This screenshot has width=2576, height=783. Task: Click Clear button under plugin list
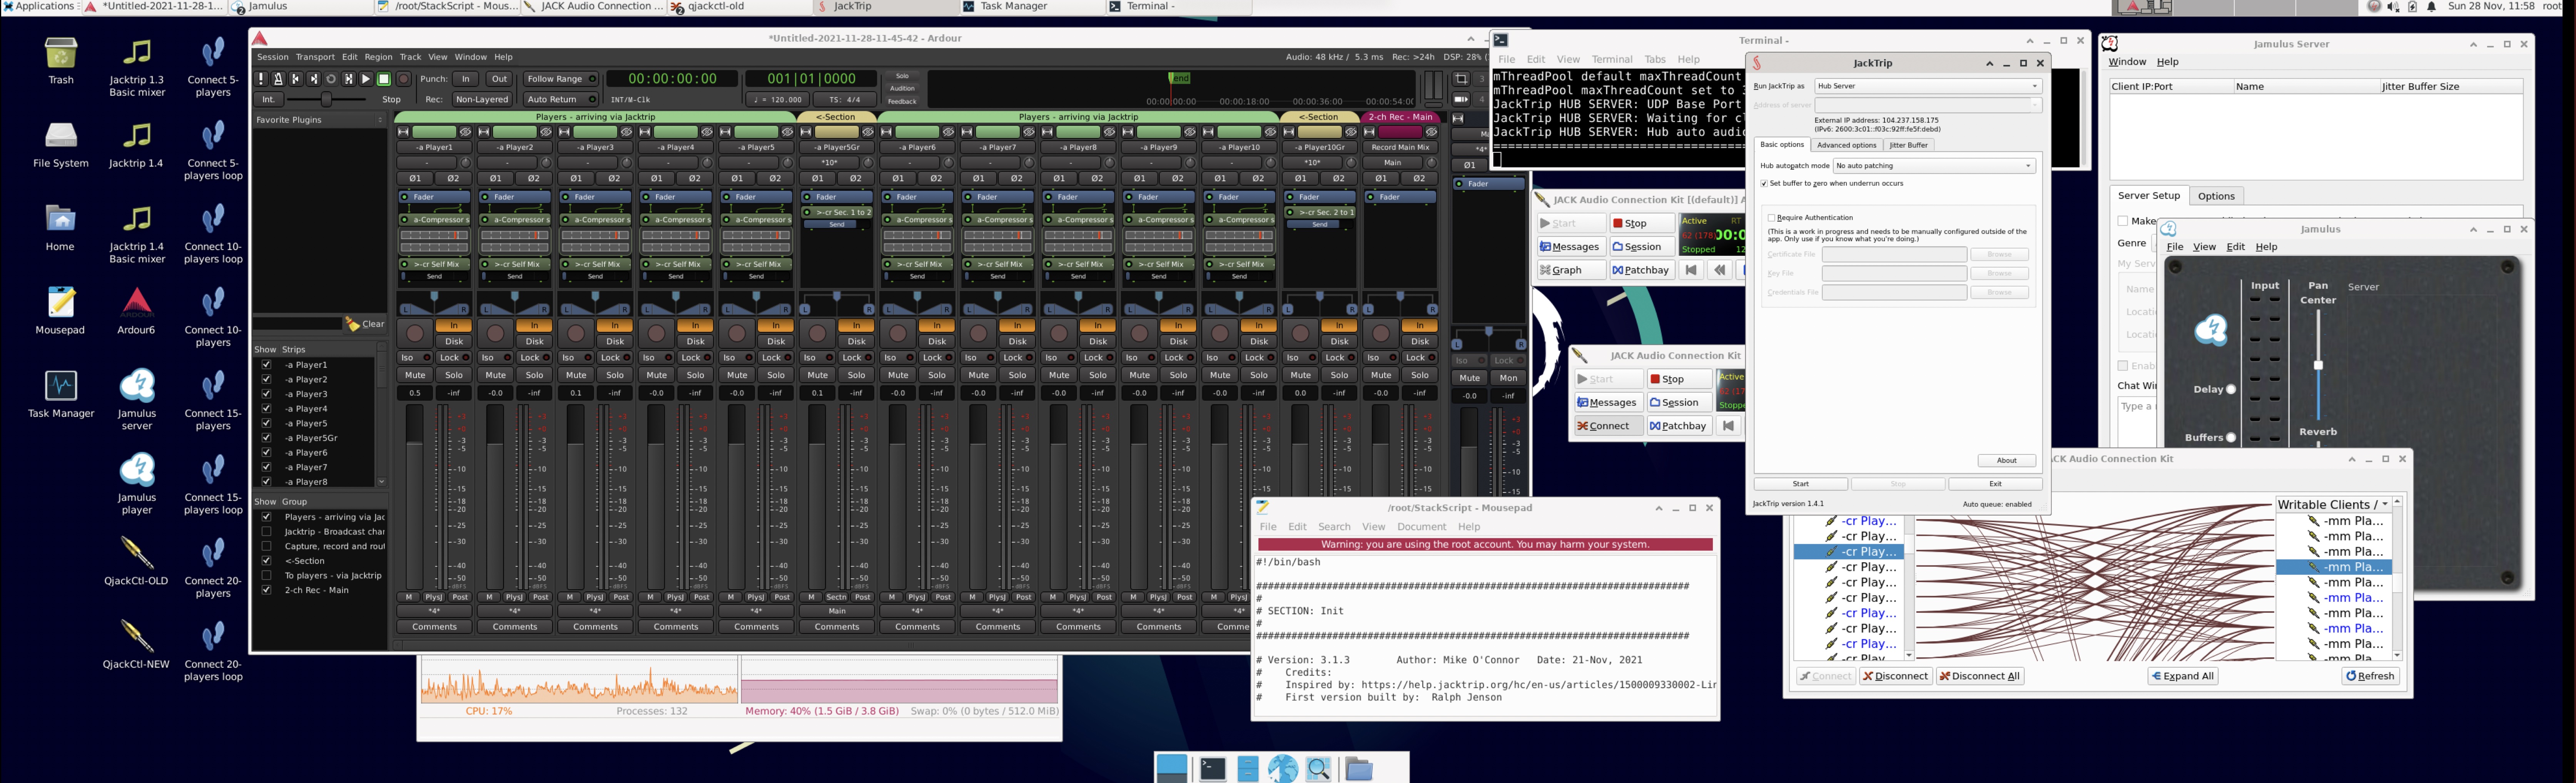365,324
